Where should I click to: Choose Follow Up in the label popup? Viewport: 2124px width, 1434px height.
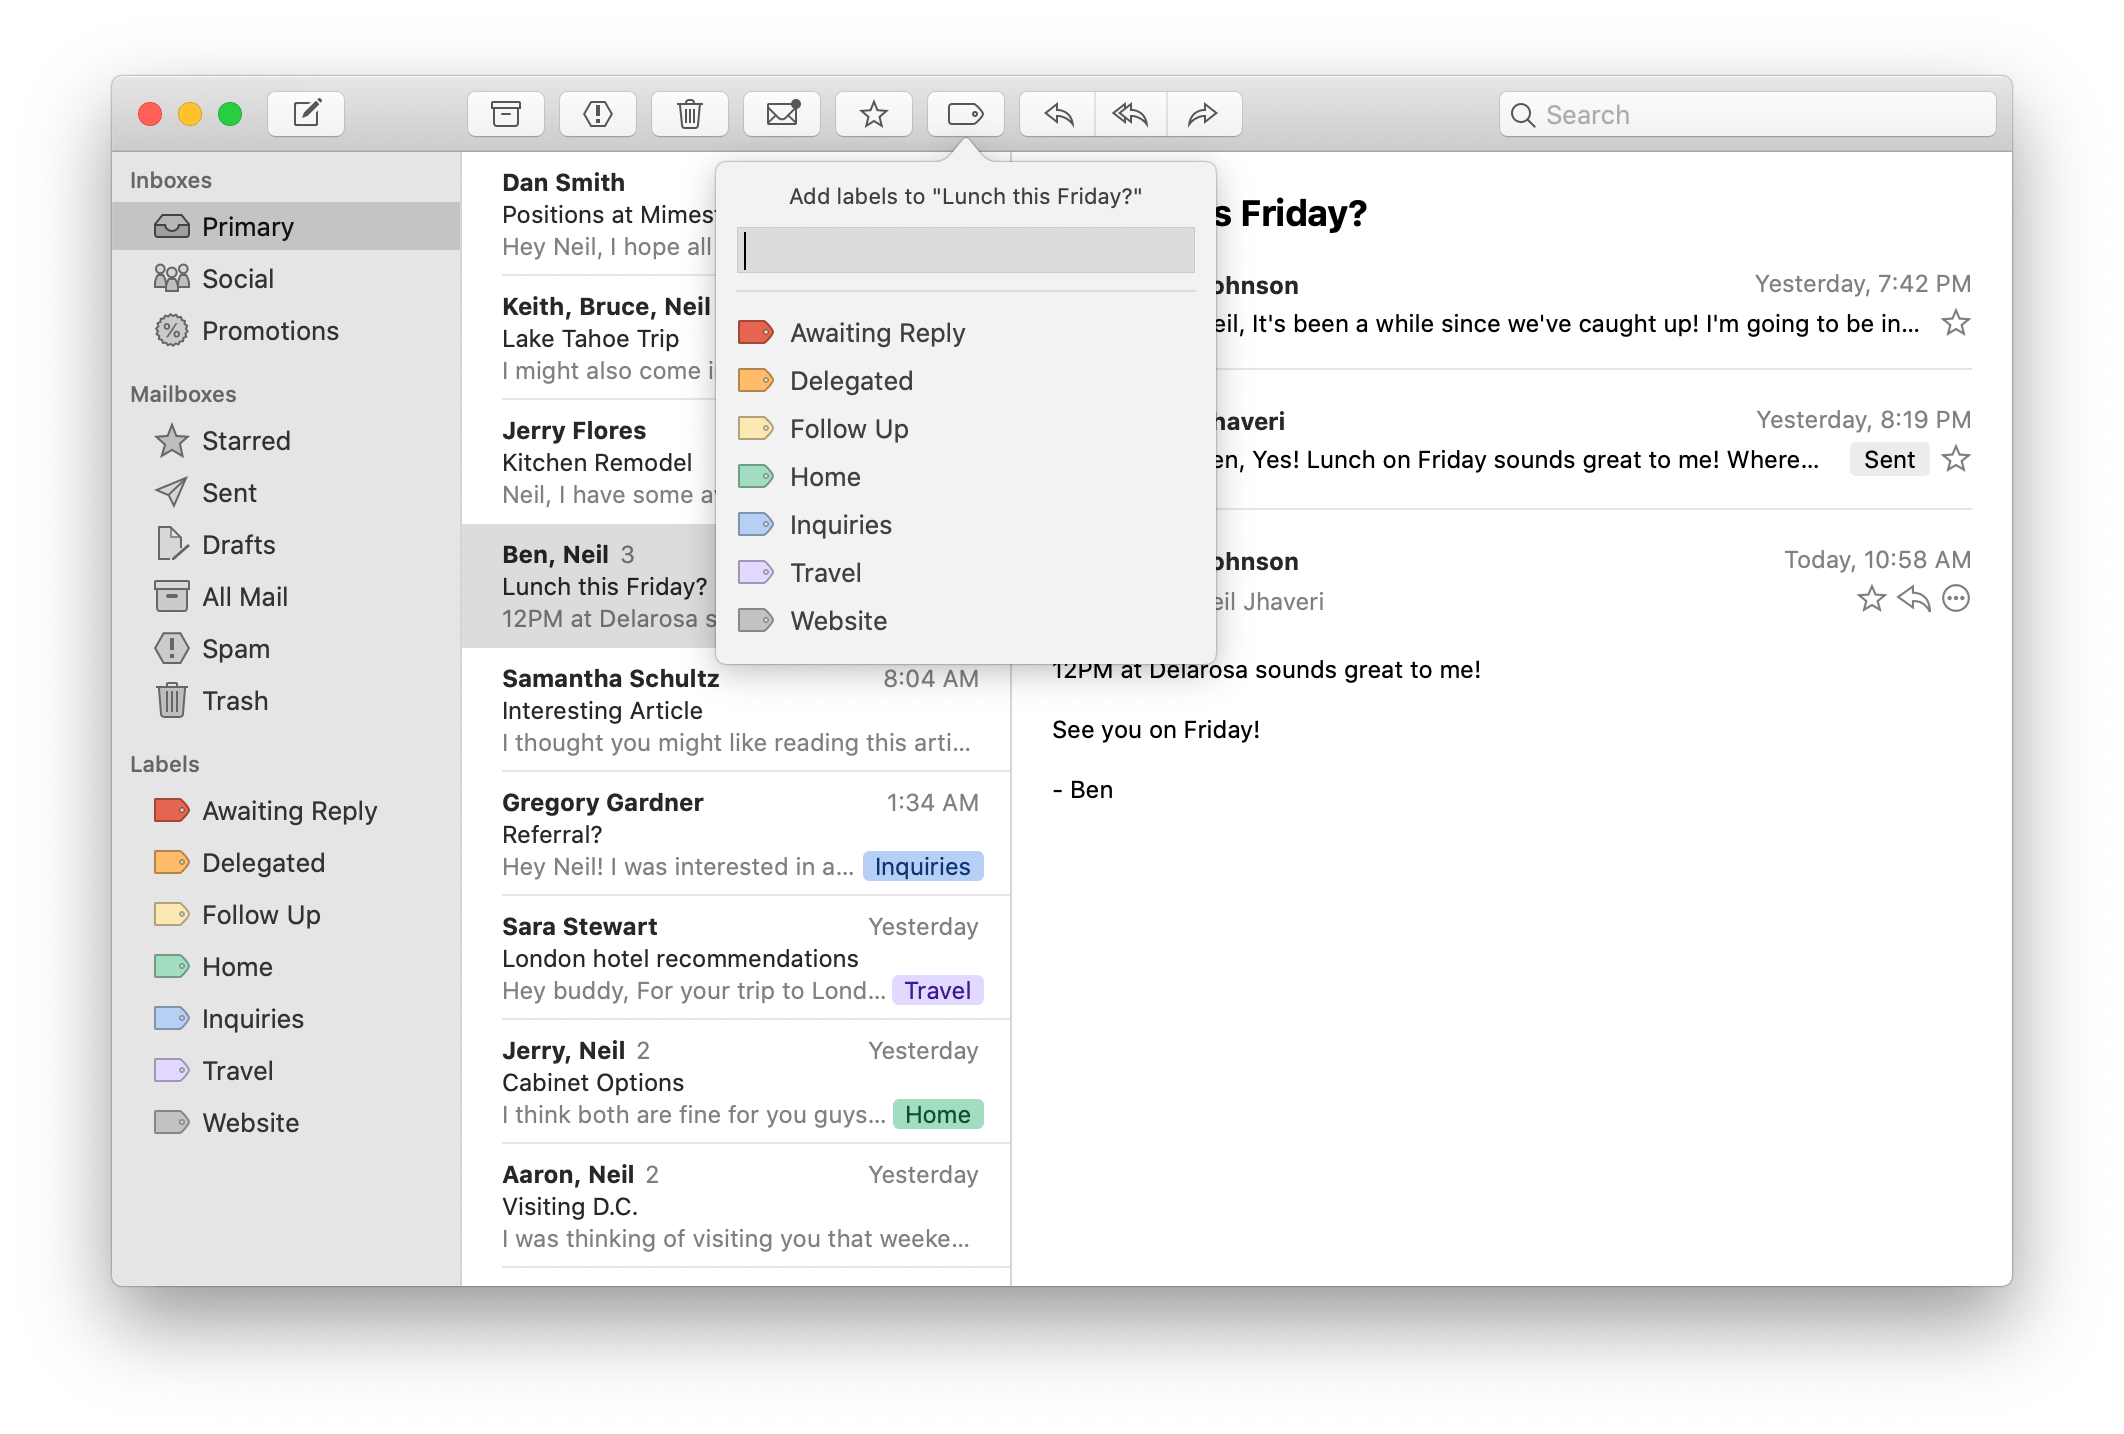tap(966, 429)
